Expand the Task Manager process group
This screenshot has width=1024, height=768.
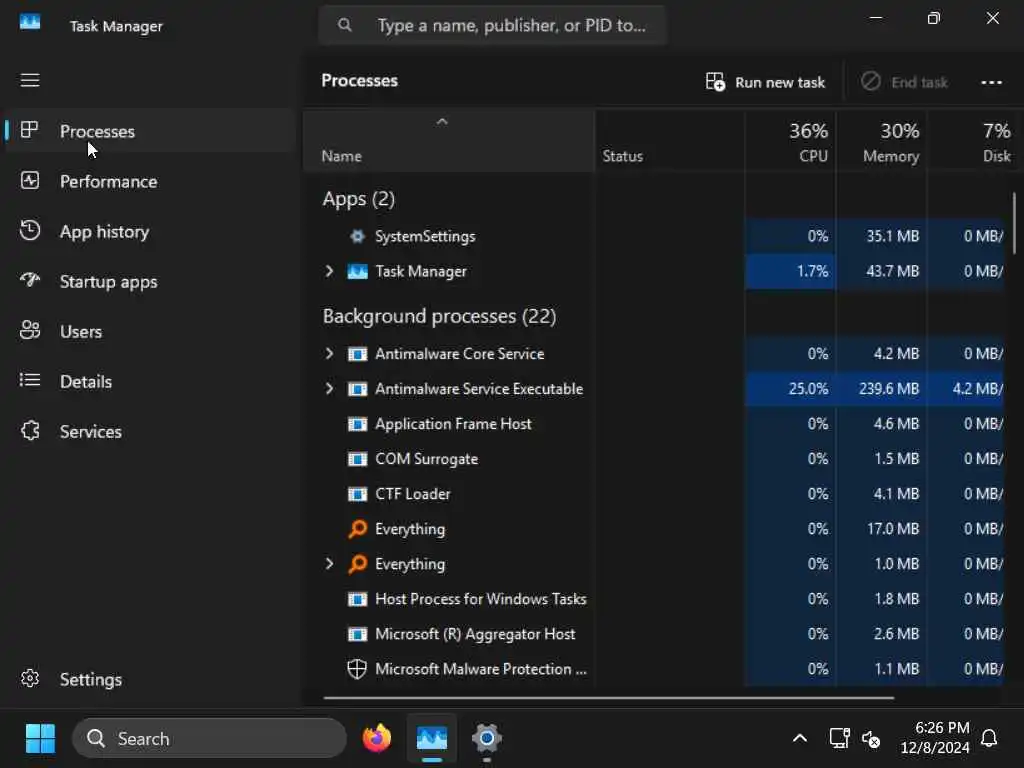click(x=329, y=271)
